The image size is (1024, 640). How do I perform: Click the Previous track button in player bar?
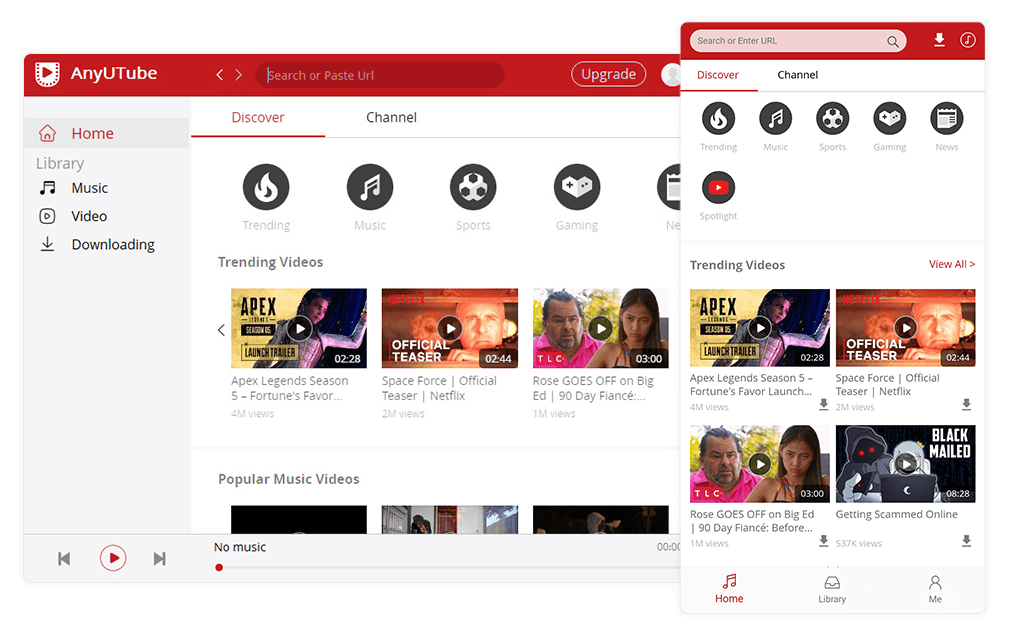(64, 559)
